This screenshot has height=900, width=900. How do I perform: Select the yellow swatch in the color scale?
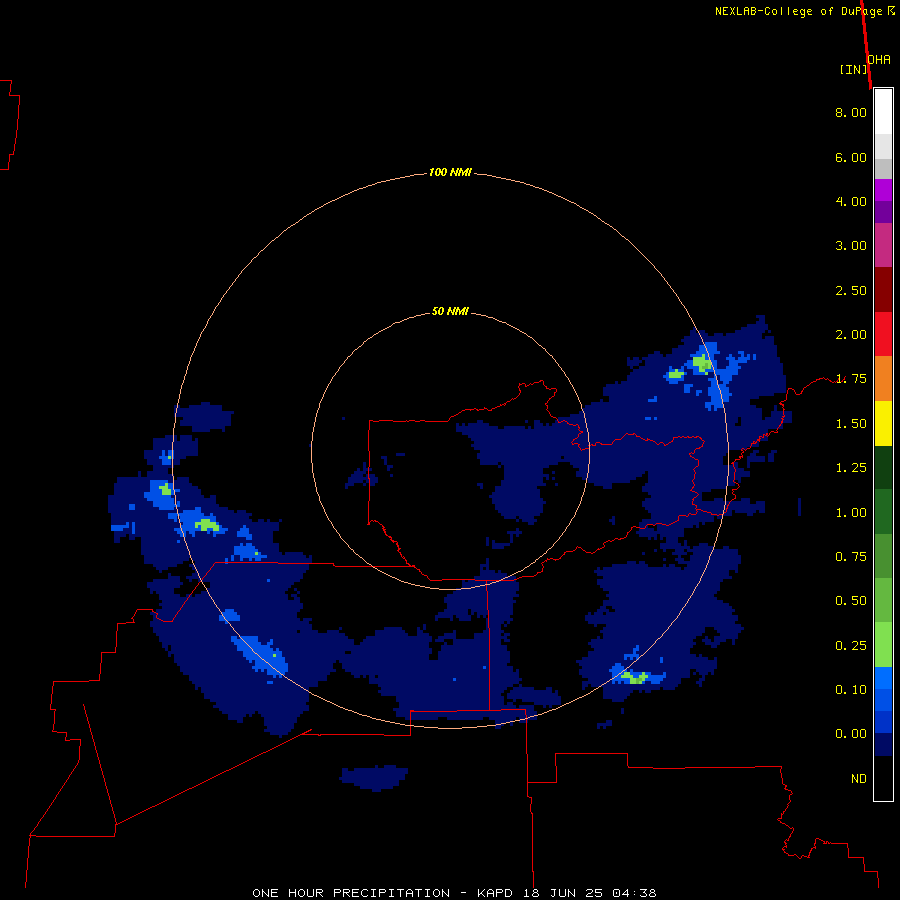(883, 423)
